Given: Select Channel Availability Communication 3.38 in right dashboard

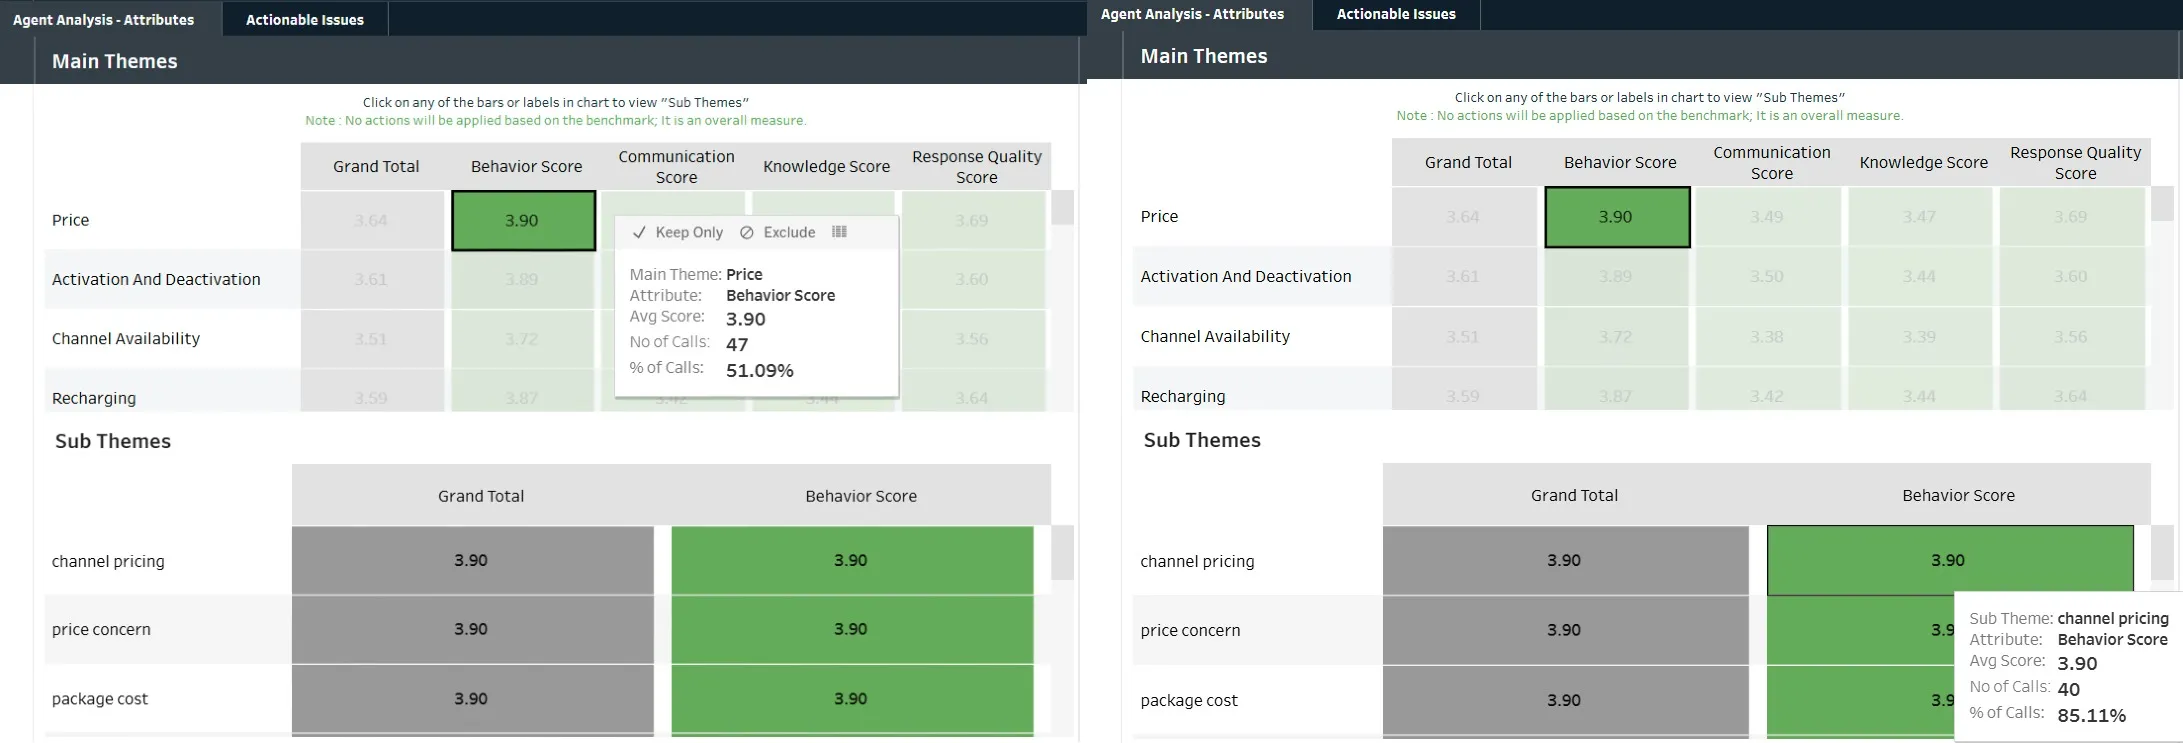Looking at the screenshot, I should point(1768,337).
